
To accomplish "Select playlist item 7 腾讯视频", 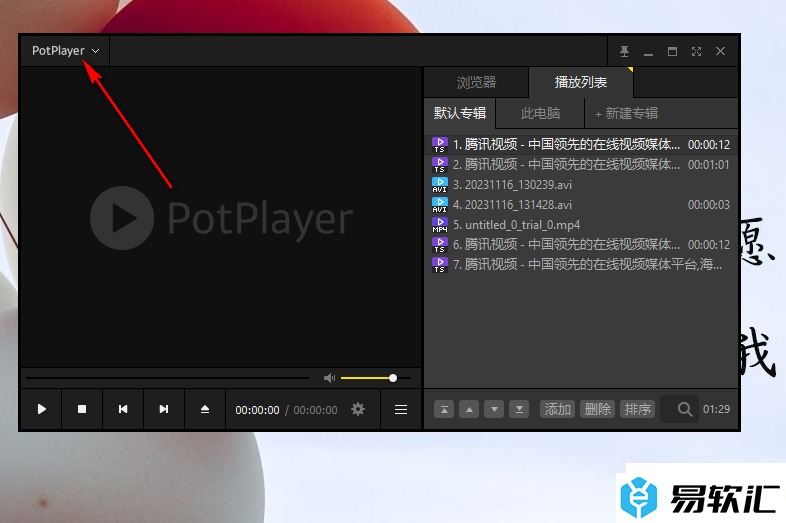I will [581, 265].
